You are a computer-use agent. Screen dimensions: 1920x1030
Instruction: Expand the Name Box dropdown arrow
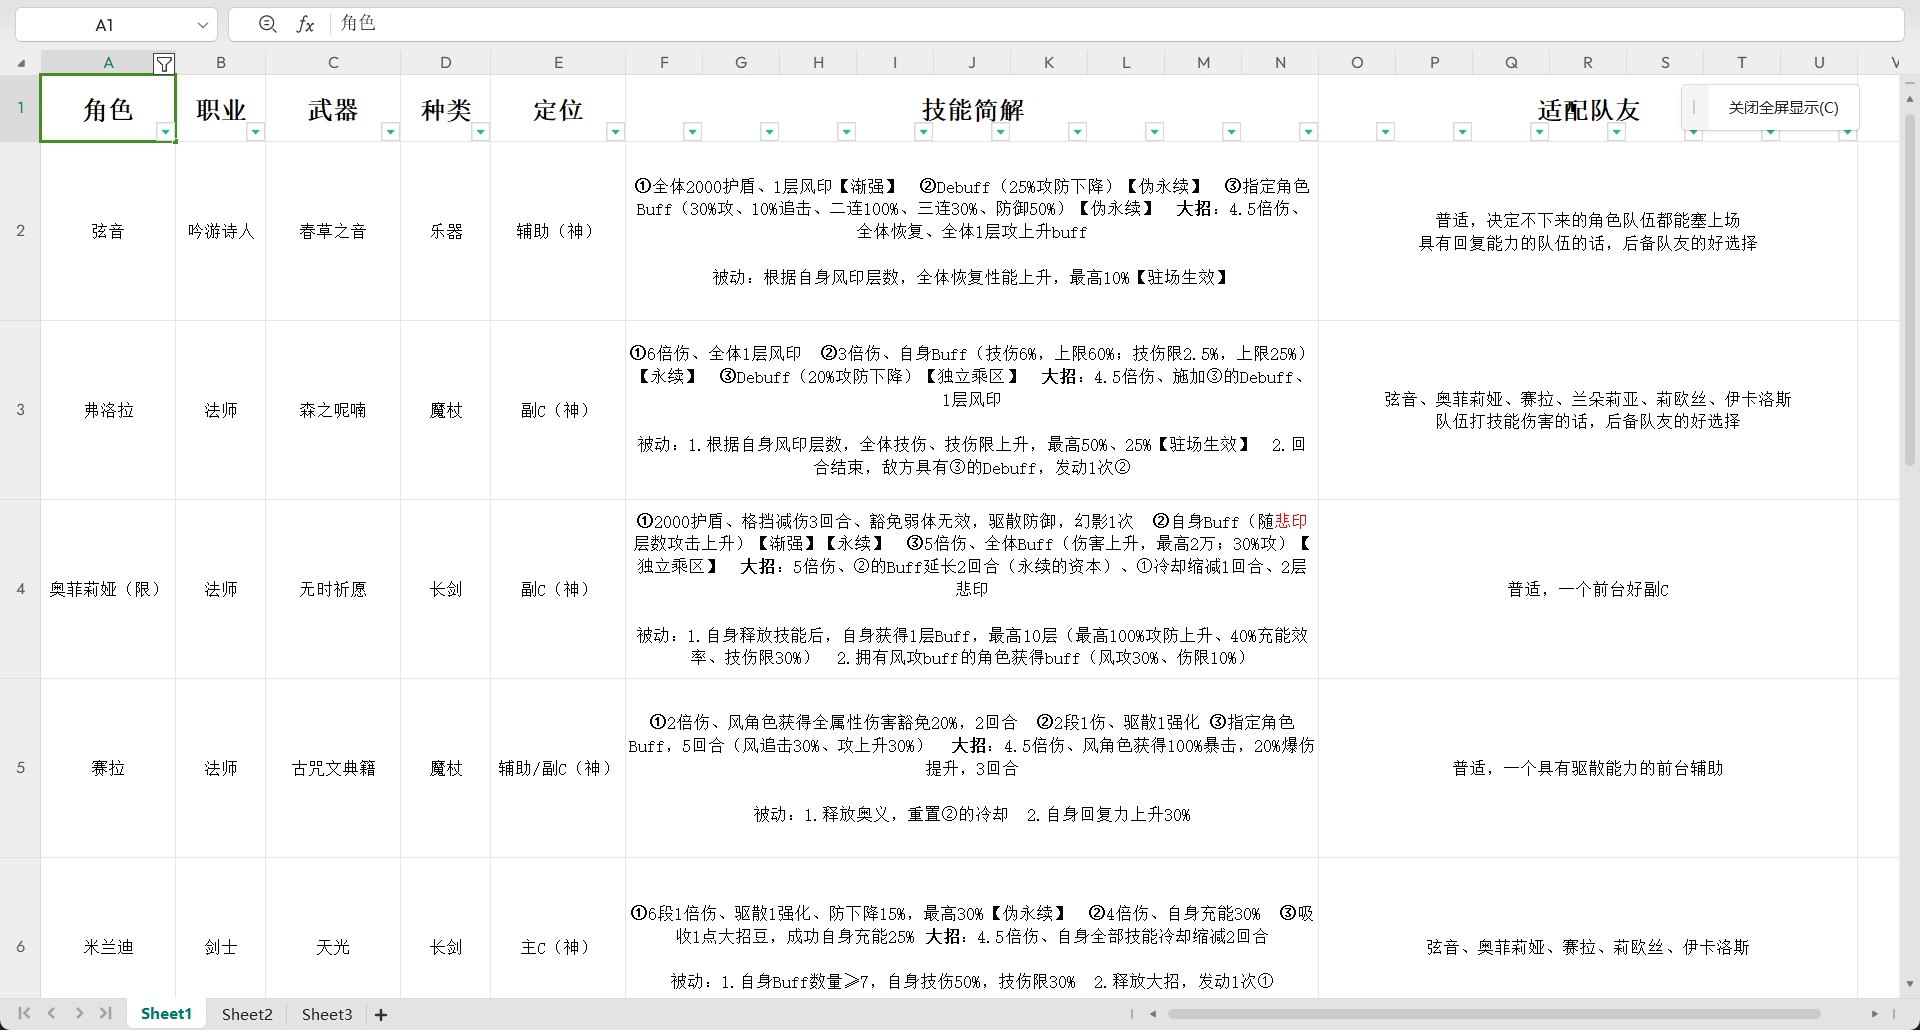[x=203, y=25]
